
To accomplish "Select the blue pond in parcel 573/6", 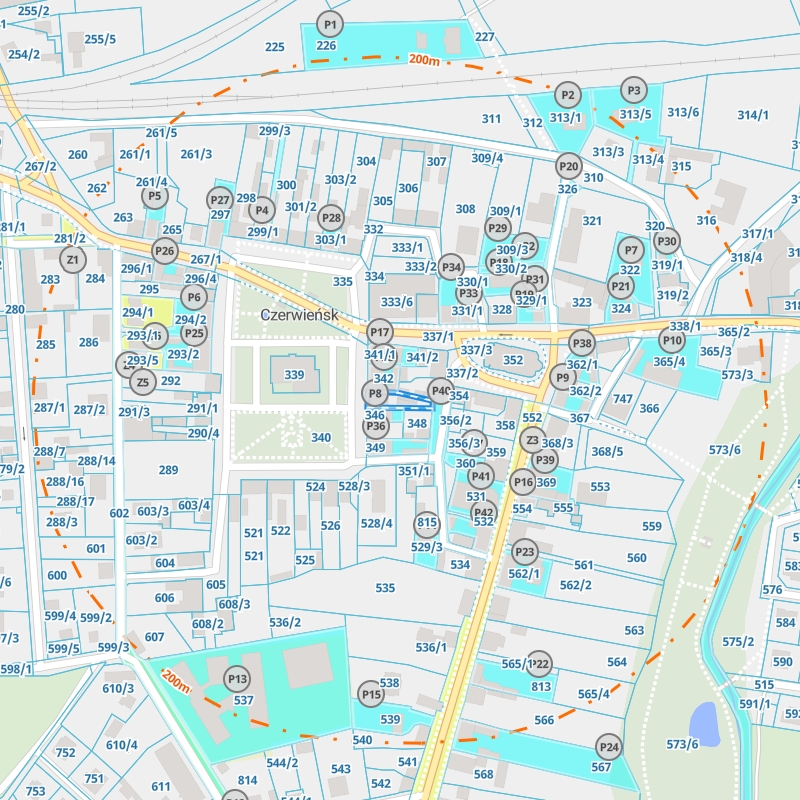I will [704, 722].
